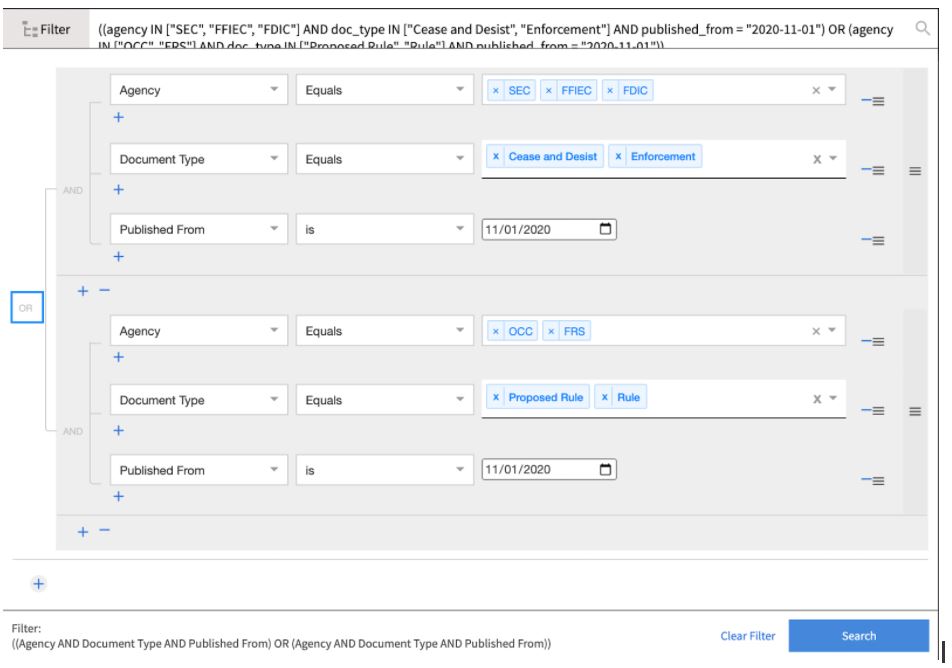The image size is (952, 668).
Task: Clear all values in SEC FFIEC FDIC field
Action: 816,90
